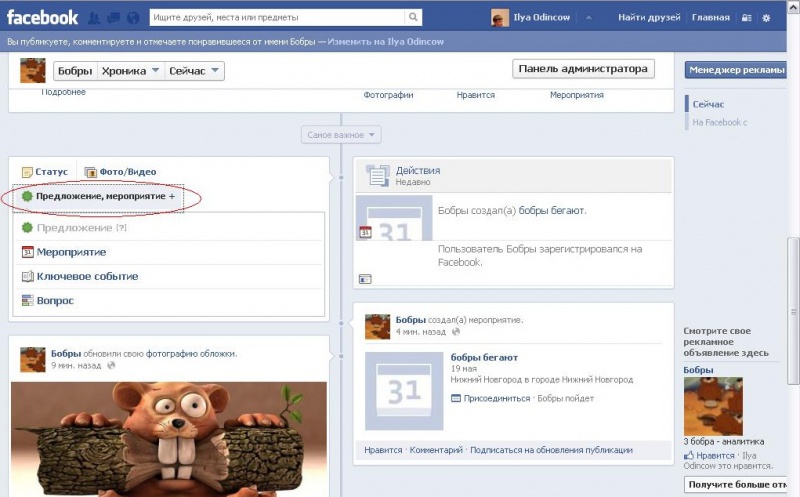Click the vertical page scrollbar
Screen dimensions: 800x497
coord(793,311)
